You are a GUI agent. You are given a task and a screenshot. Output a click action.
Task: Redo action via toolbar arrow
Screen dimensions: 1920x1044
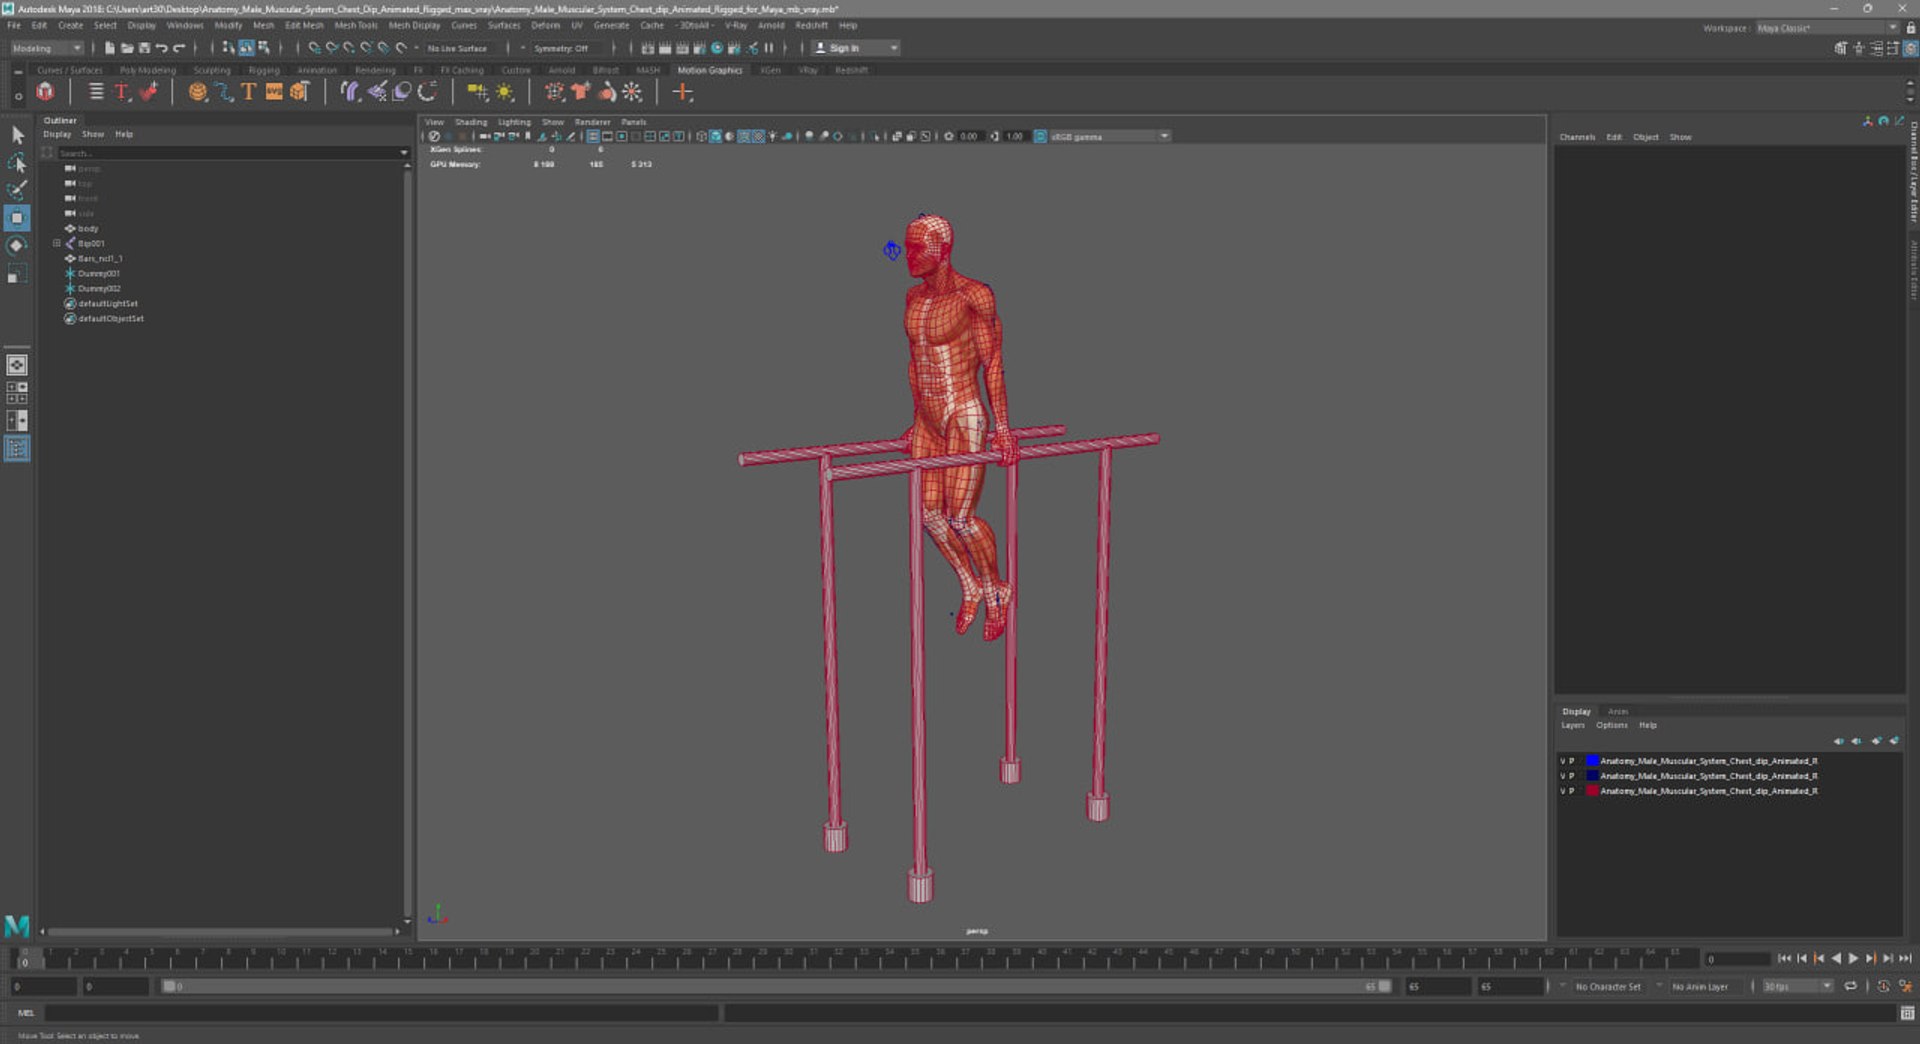point(179,48)
